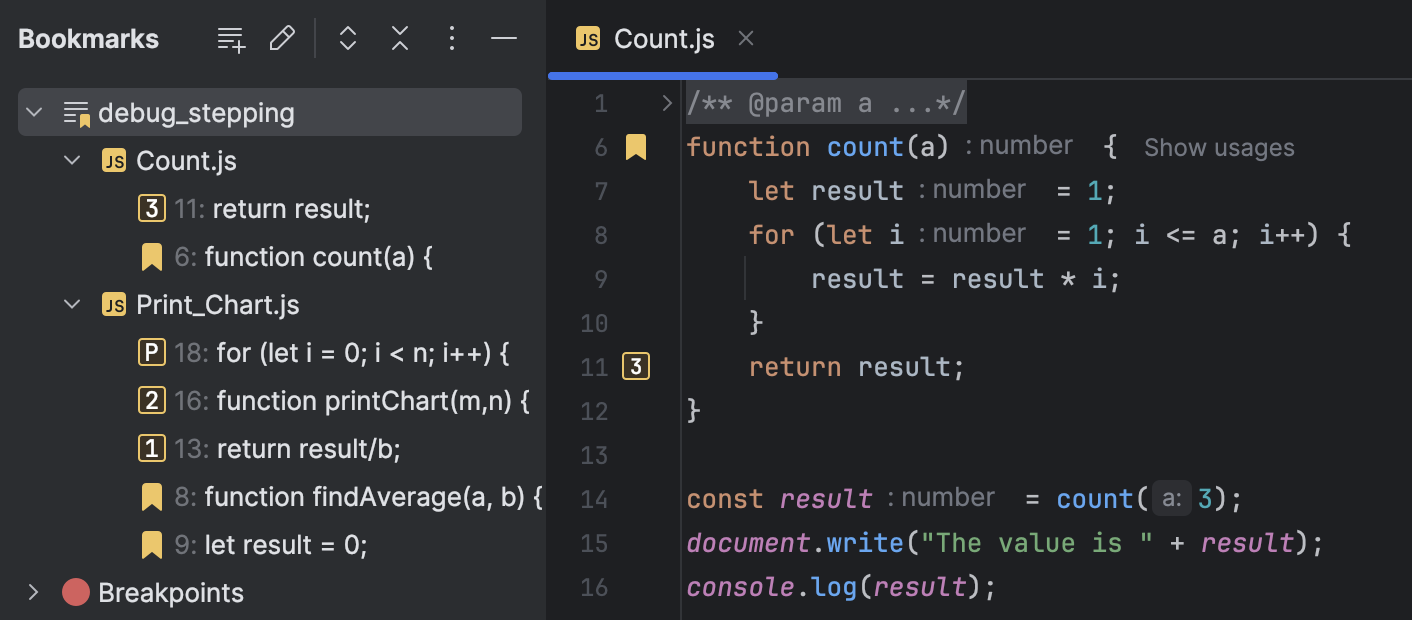The image size is (1412, 620).
Task: Select the Count.js editor tab
Action: click(663, 39)
